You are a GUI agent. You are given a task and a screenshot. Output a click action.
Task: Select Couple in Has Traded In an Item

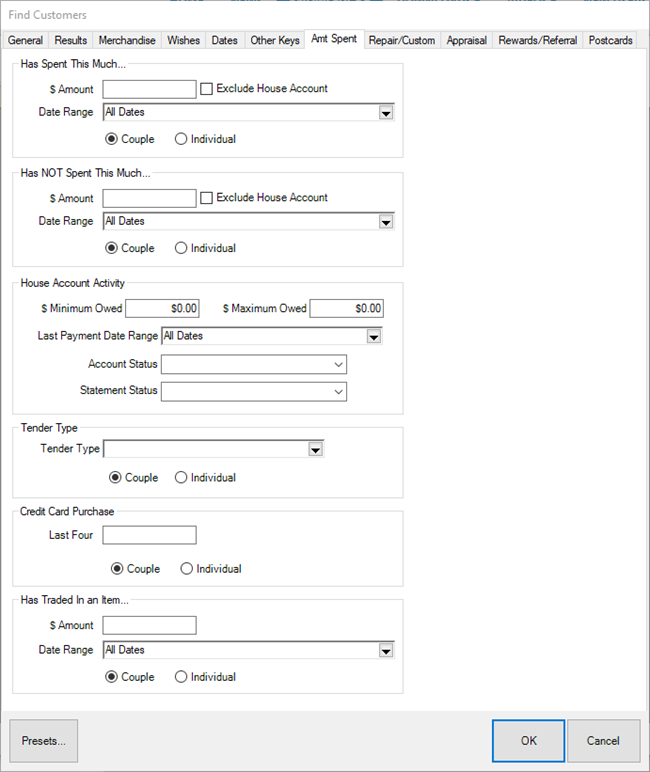pos(112,677)
